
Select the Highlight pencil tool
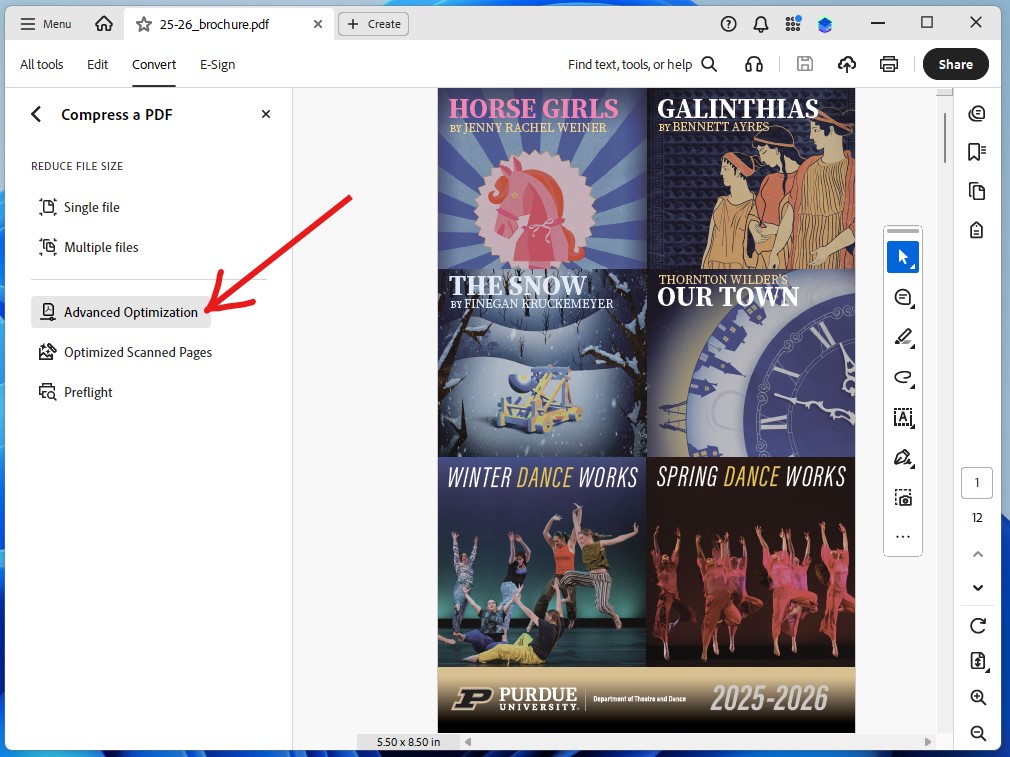pos(903,337)
